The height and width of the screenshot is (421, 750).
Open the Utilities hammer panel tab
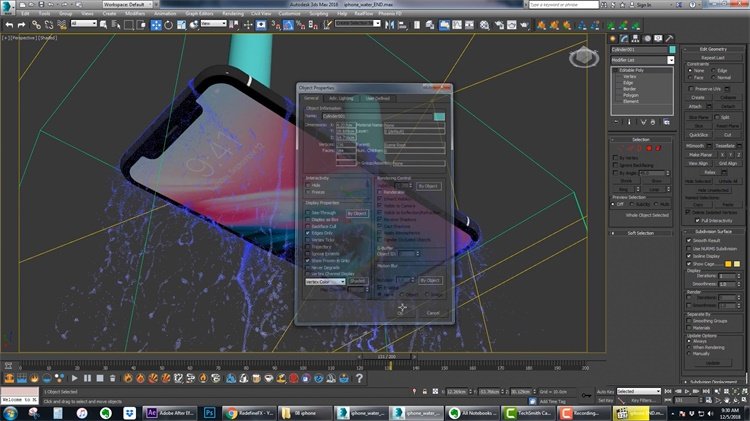point(670,39)
